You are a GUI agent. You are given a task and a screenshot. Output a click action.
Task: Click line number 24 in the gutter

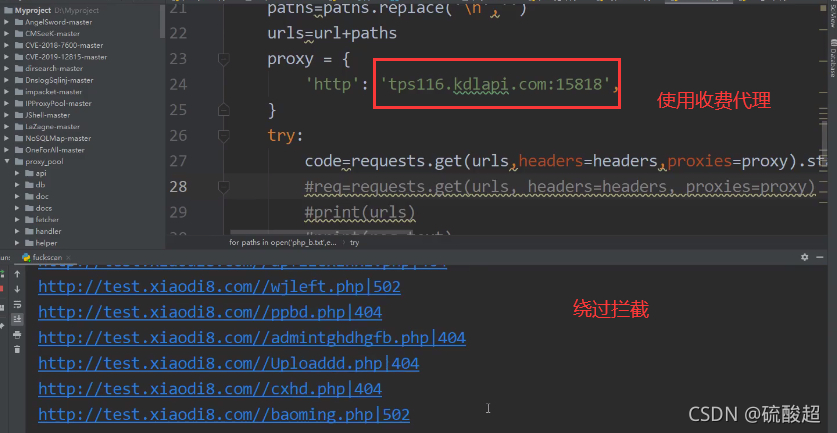click(178, 84)
